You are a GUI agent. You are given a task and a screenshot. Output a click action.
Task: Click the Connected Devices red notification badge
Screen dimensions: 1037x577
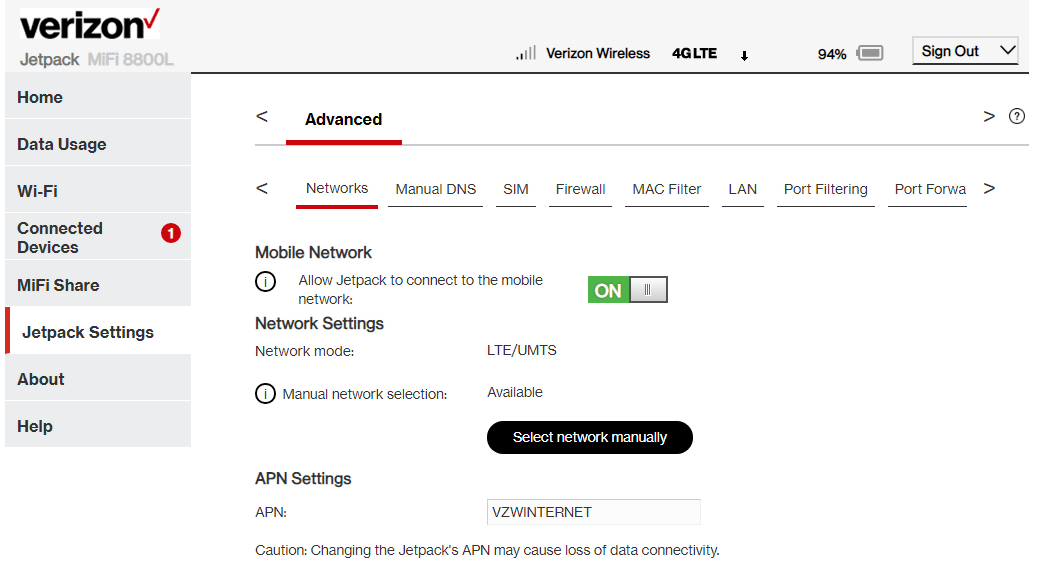(x=171, y=233)
